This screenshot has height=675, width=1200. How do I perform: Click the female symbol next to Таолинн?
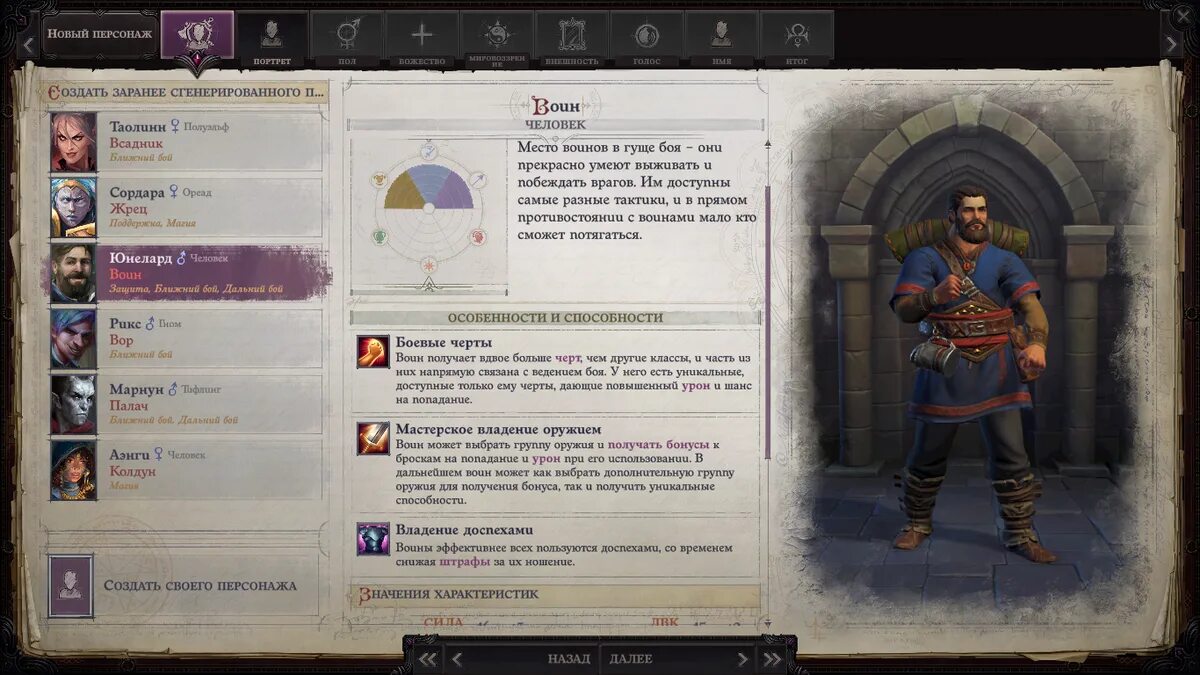pyautogui.click(x=175, y=126)
